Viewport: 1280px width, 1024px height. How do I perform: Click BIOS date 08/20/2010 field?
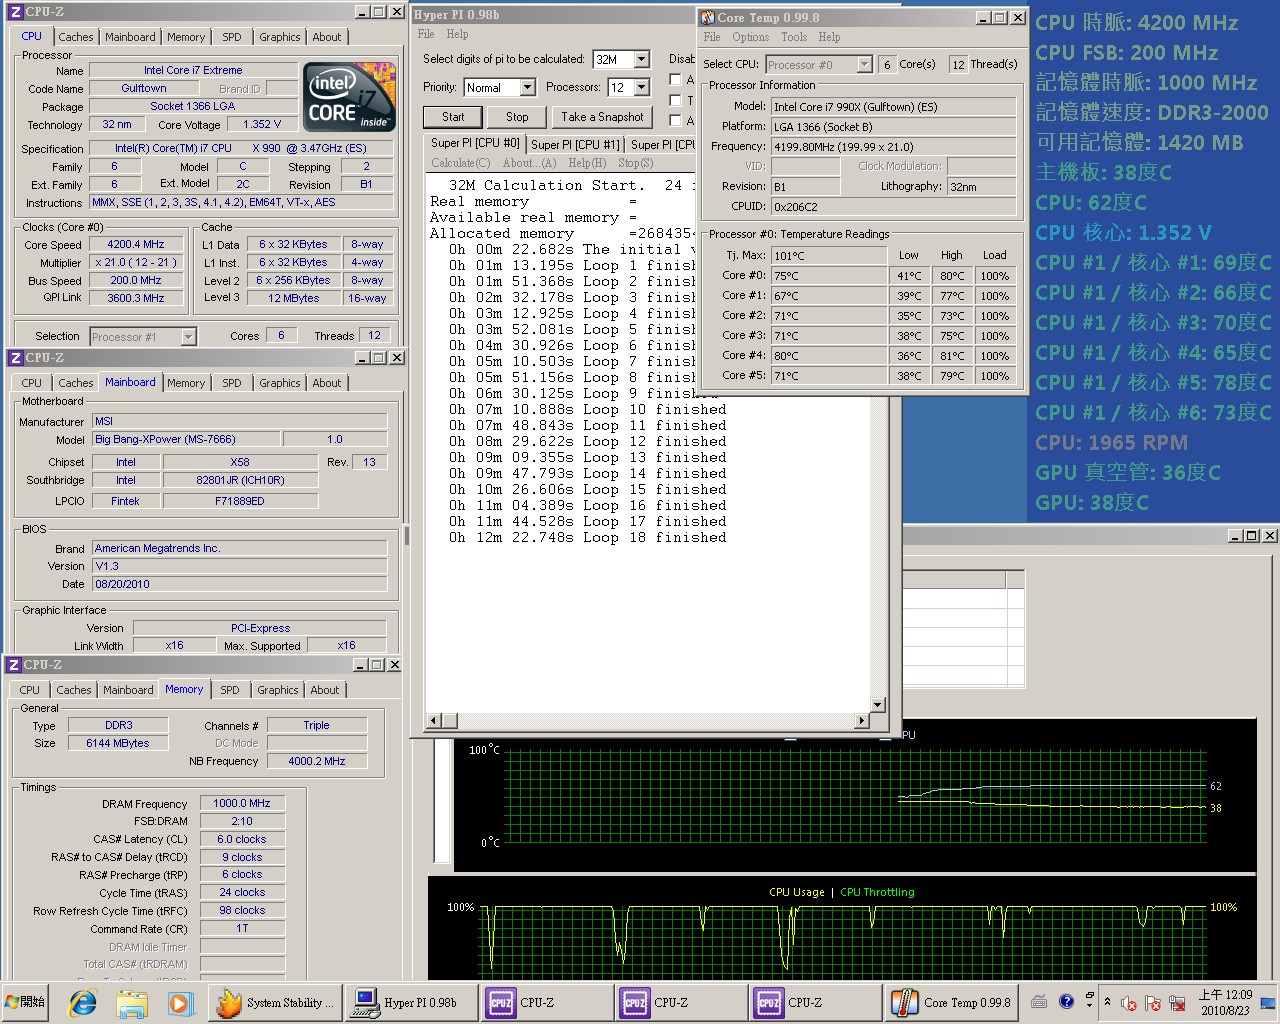240,584
